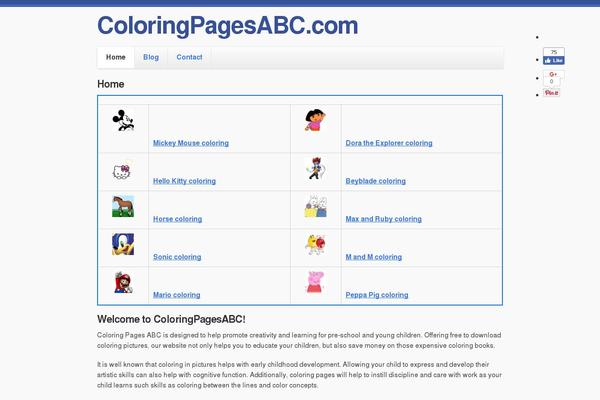Viewport: 600px width, 400px height.
Task: Click the 'Welcome to ColoringPagesABC!' heading
Action: coord(171,319)
